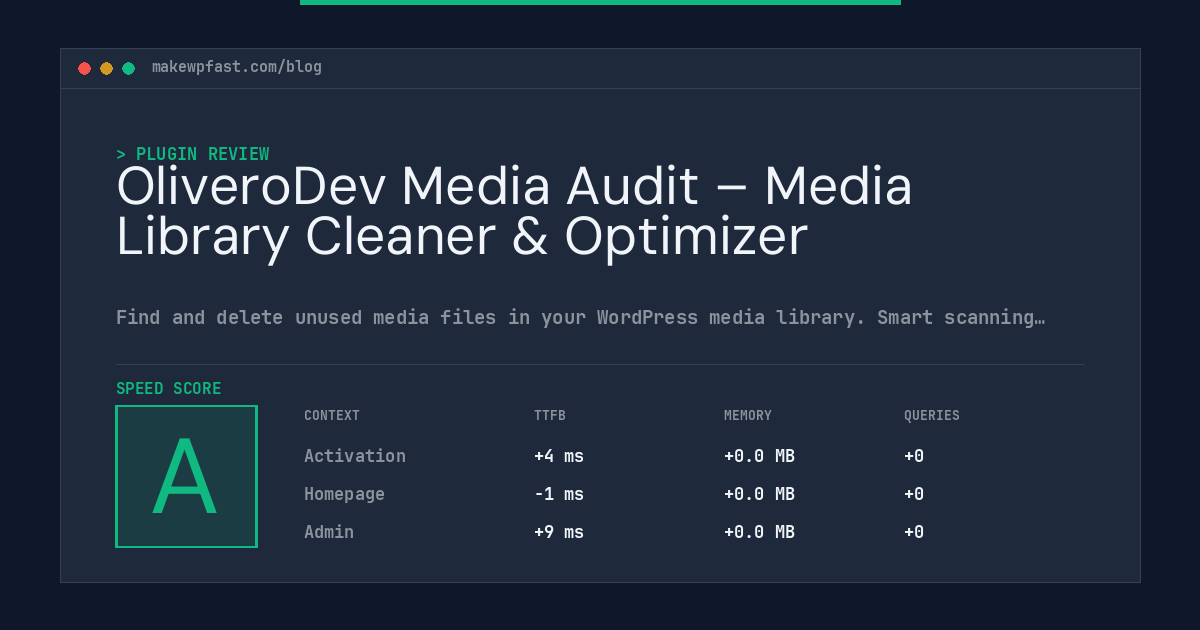Viewport: 1200px width, 630px height.
Task: Click the grade A score box
Action: point(186,476)
